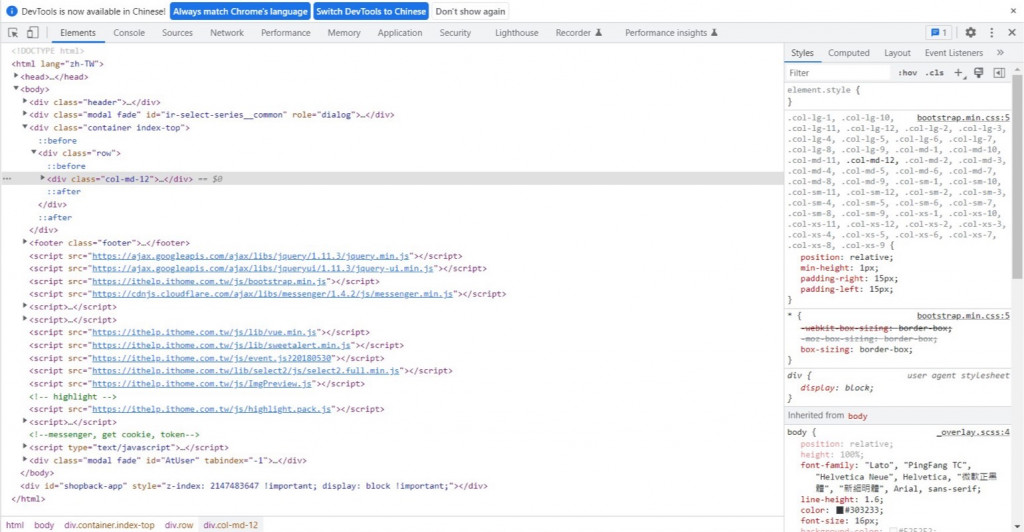Expand the div class header node
The width and height of the screenshot is (1024, 532).
pyautogui.click(x=25, y=101)
